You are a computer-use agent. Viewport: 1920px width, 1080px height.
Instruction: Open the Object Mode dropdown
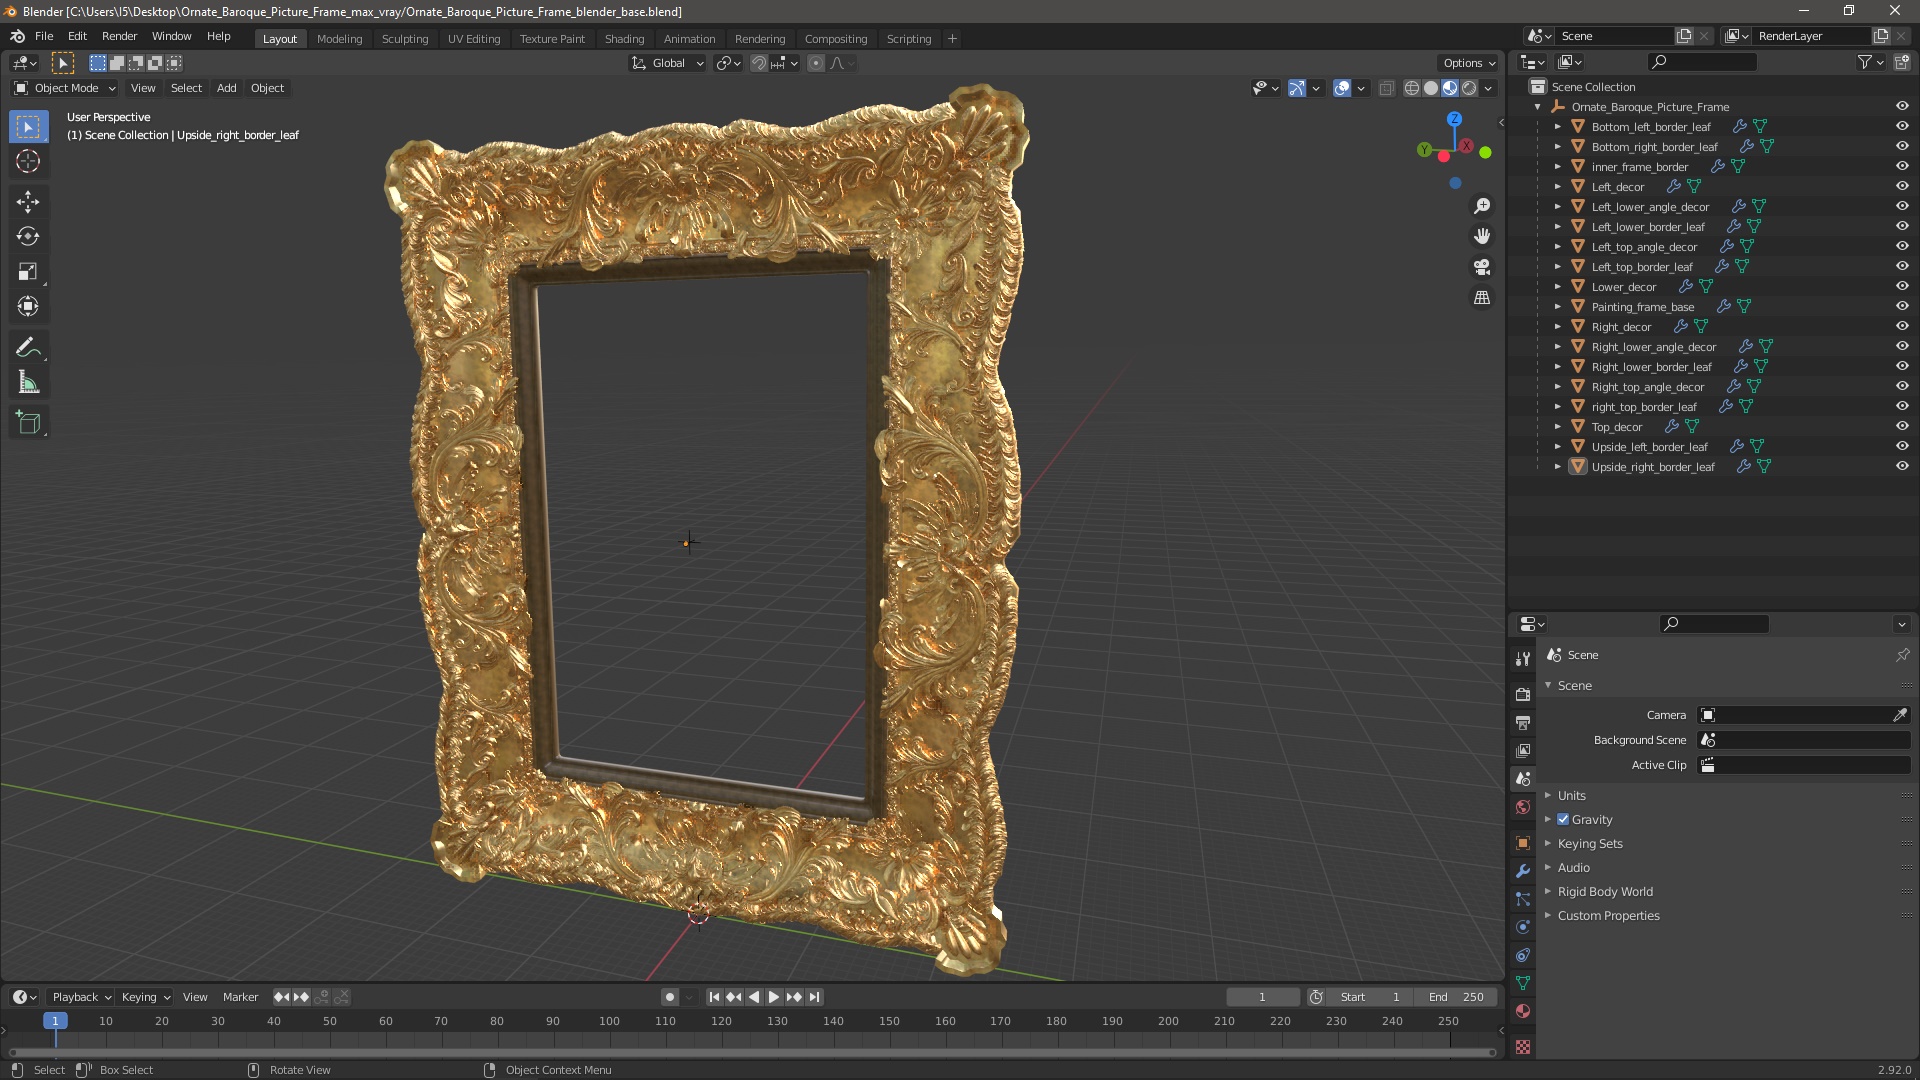point(65,88)
